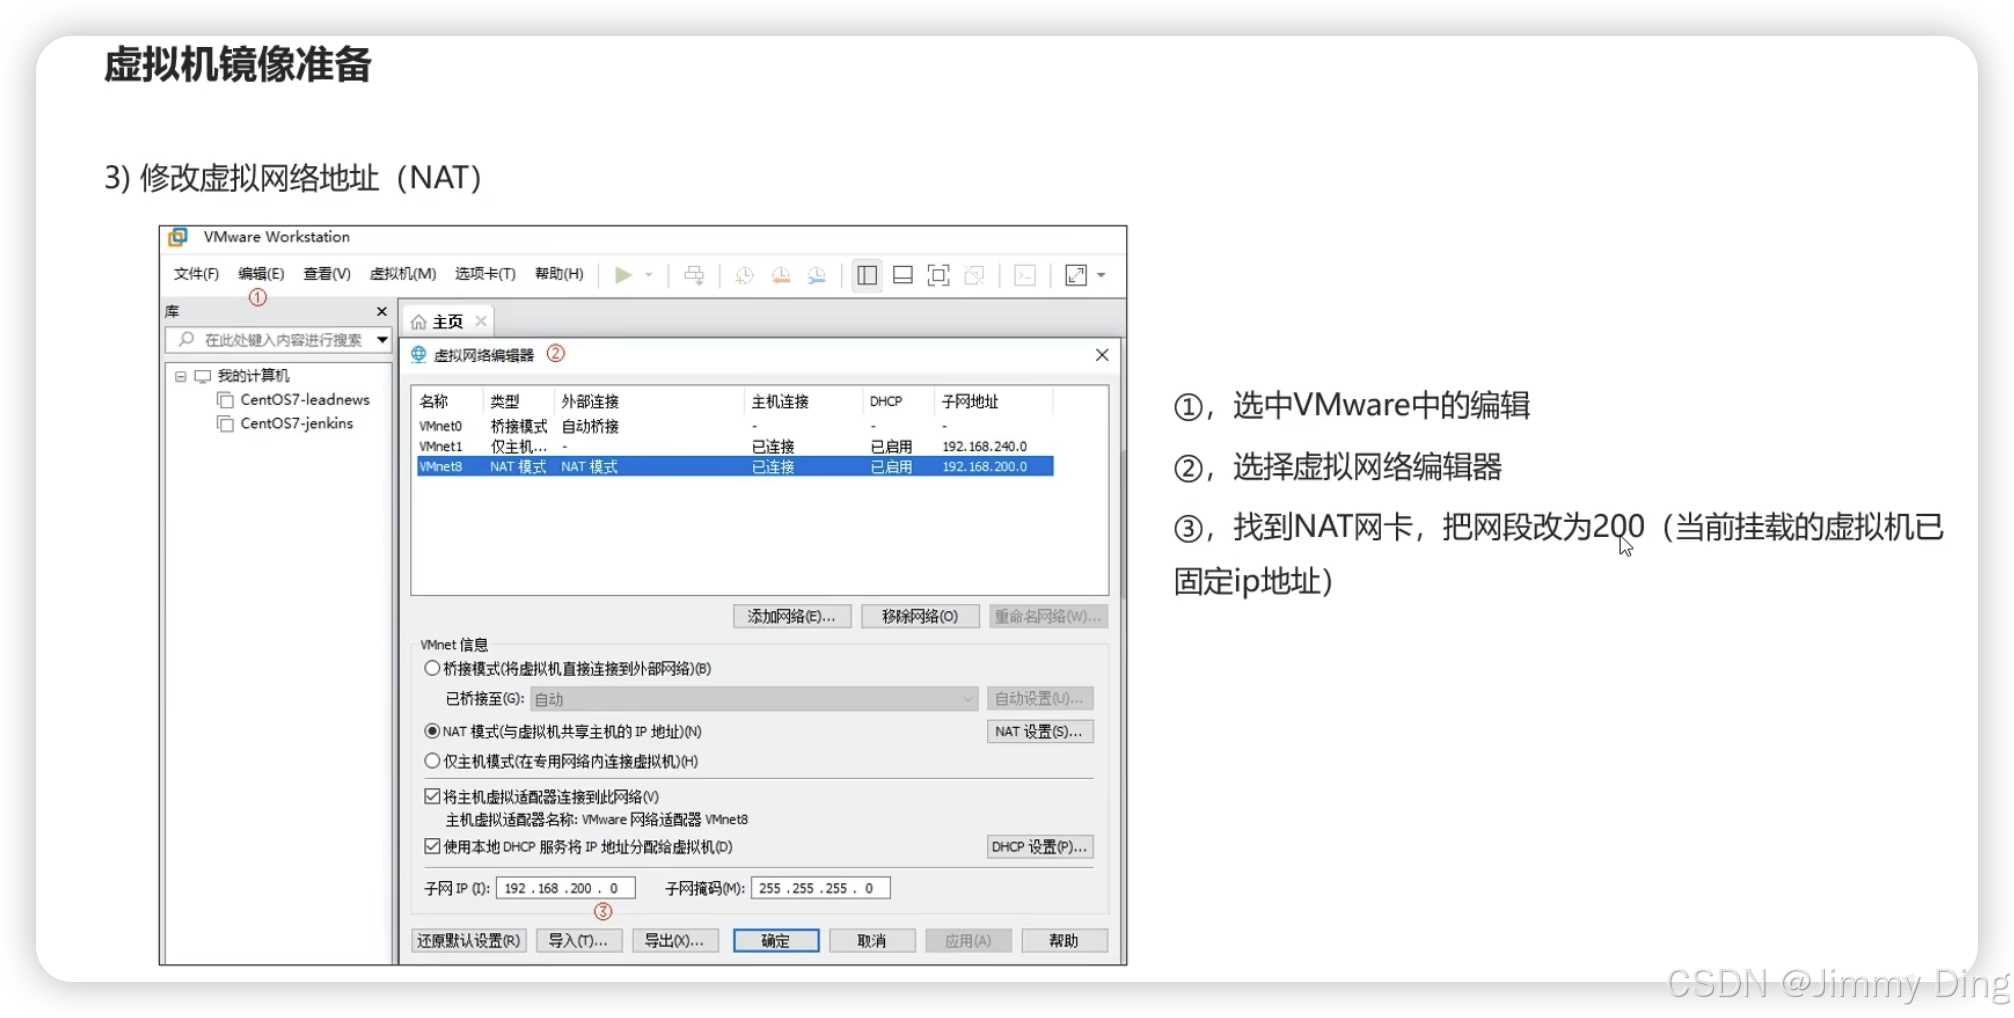Click the 添加网络(E)... button
The width and height of the screenshot is (2014, 1018).
pyautogui.click(x=792, y=617)
